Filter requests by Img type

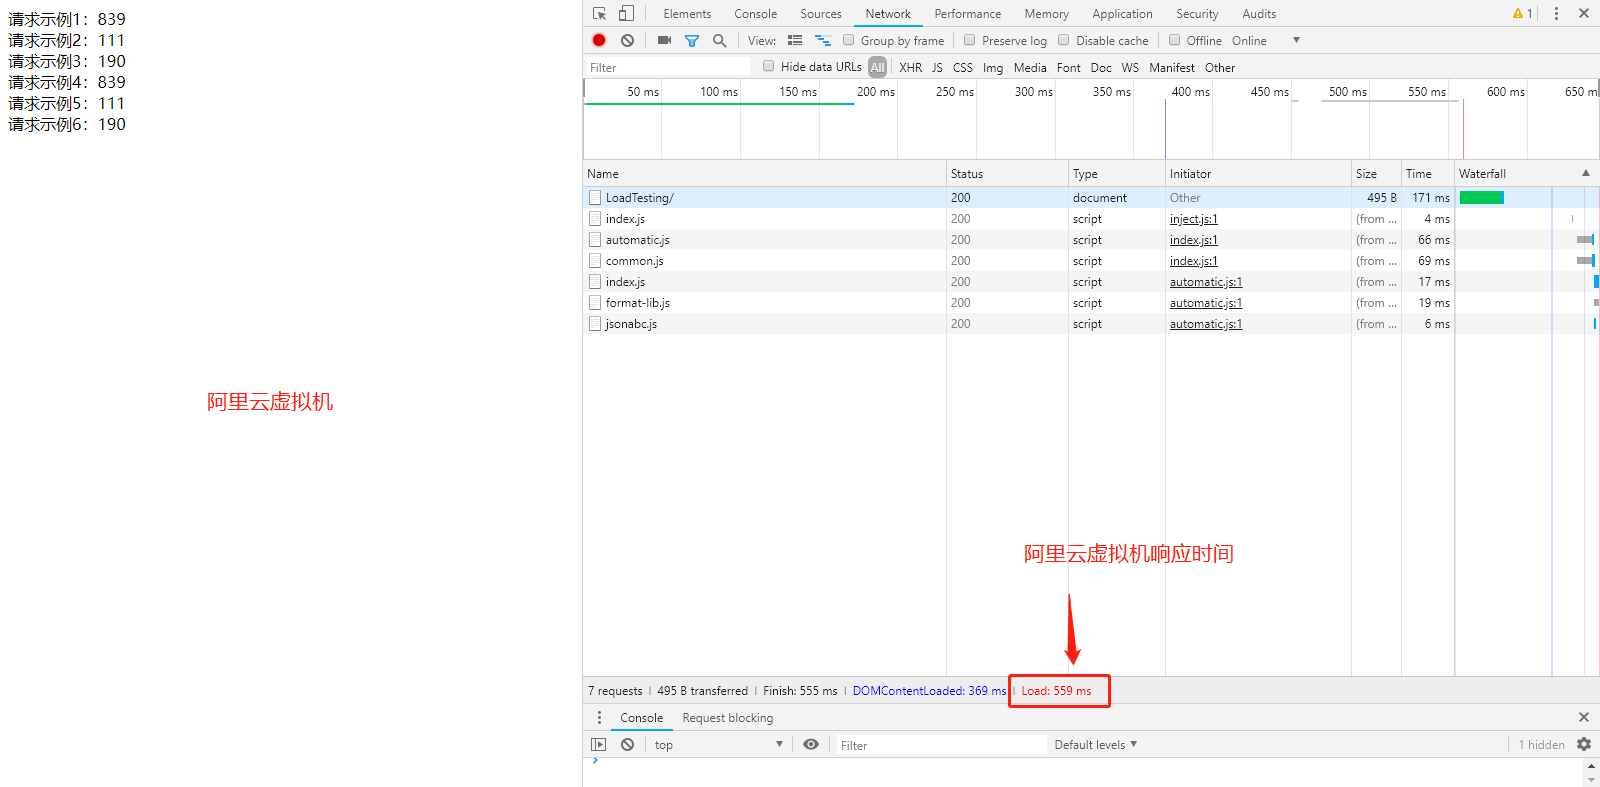[x=992, y=67]
